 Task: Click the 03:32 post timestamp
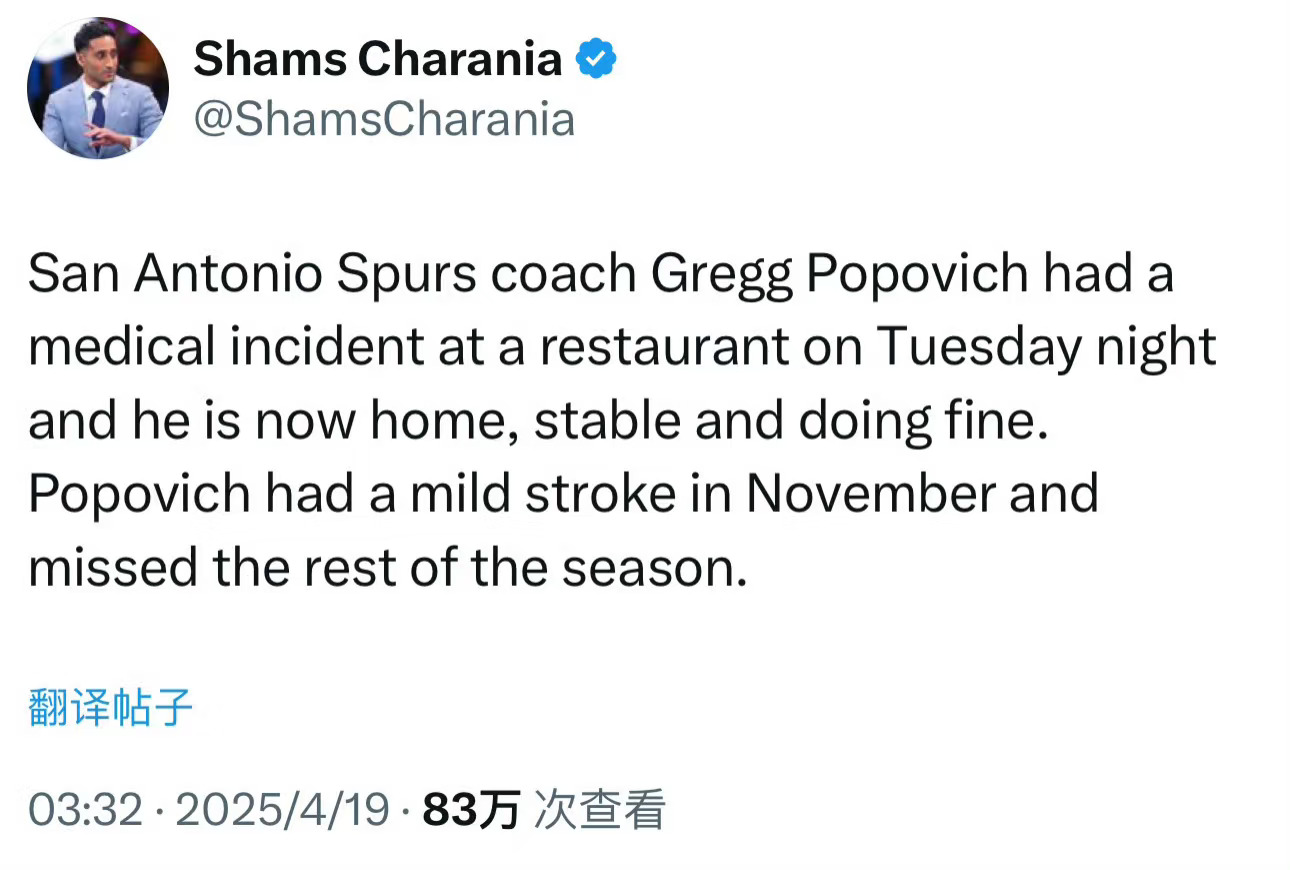(x=86, y=809)
